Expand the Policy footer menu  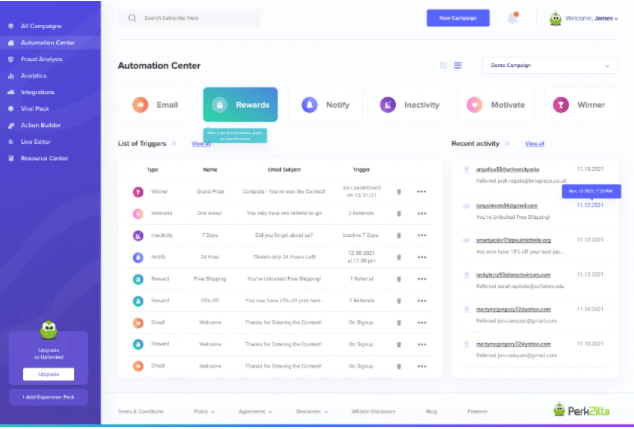pos(204,412)
